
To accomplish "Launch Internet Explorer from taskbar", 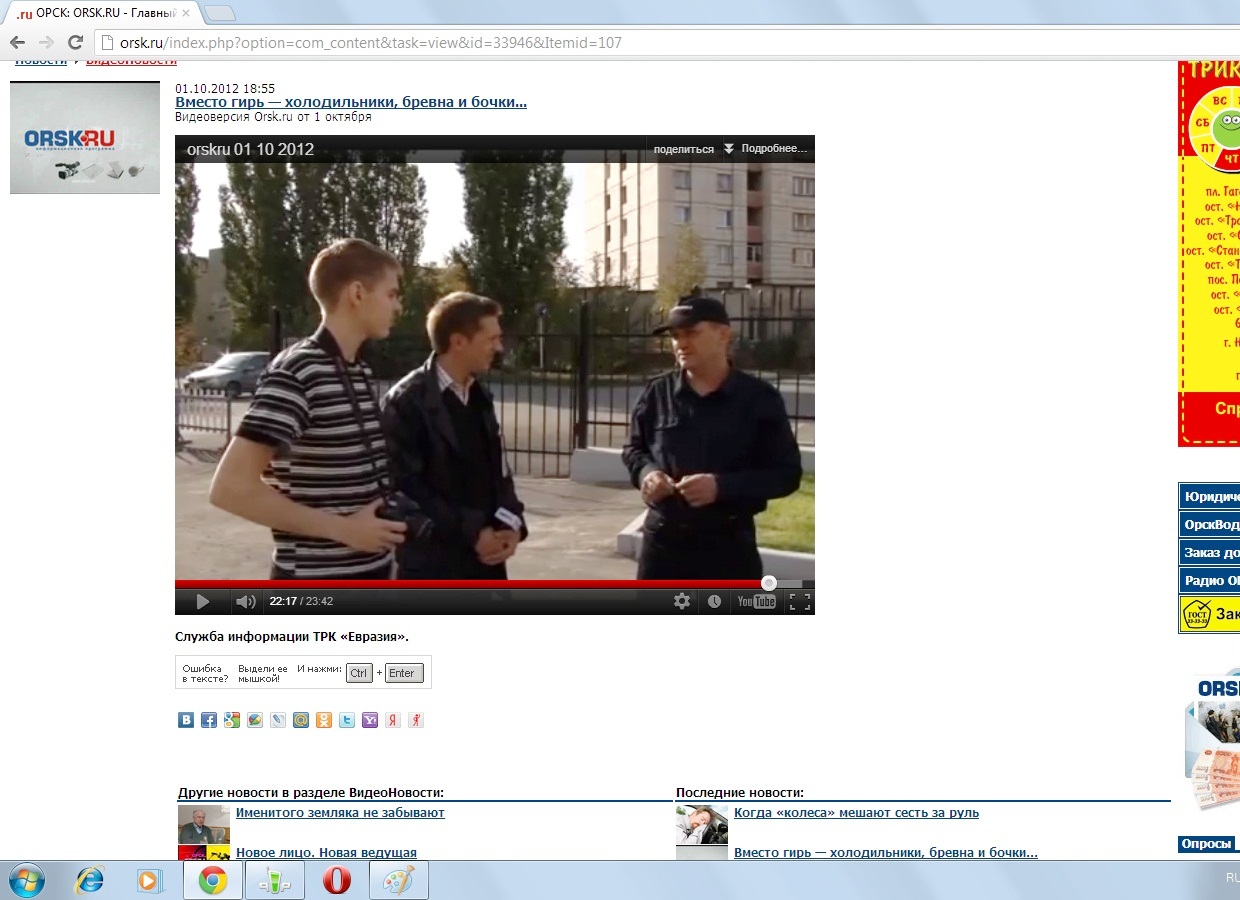I will click(90, 881).
